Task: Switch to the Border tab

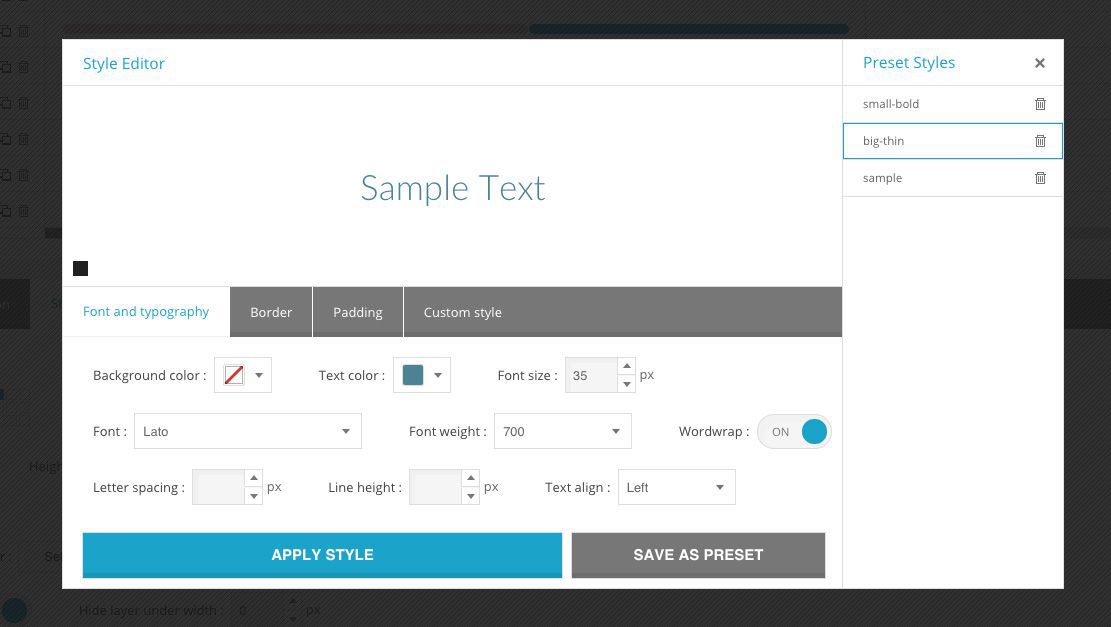Action: 271,312
